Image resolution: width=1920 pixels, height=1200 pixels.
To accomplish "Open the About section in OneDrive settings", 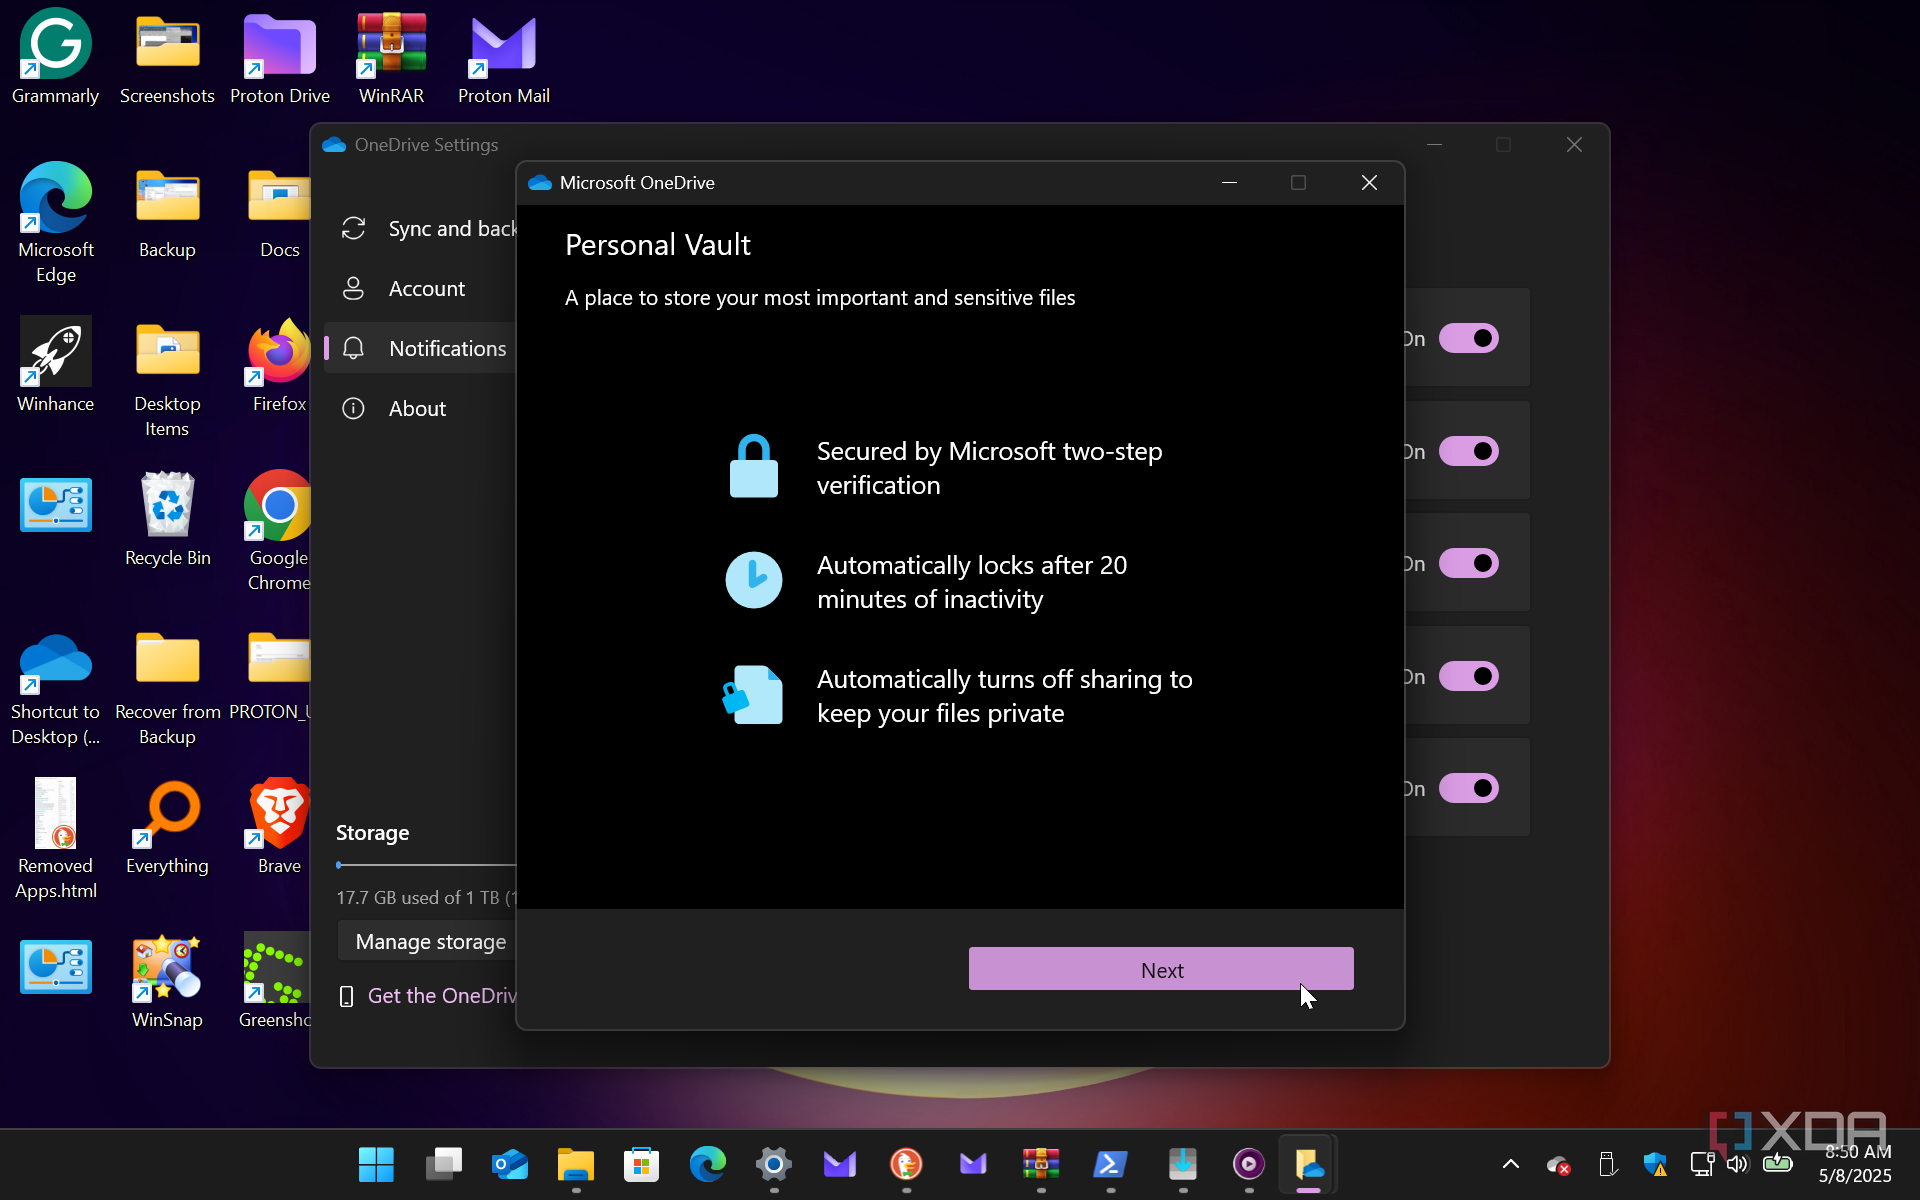I will [417, 408].
